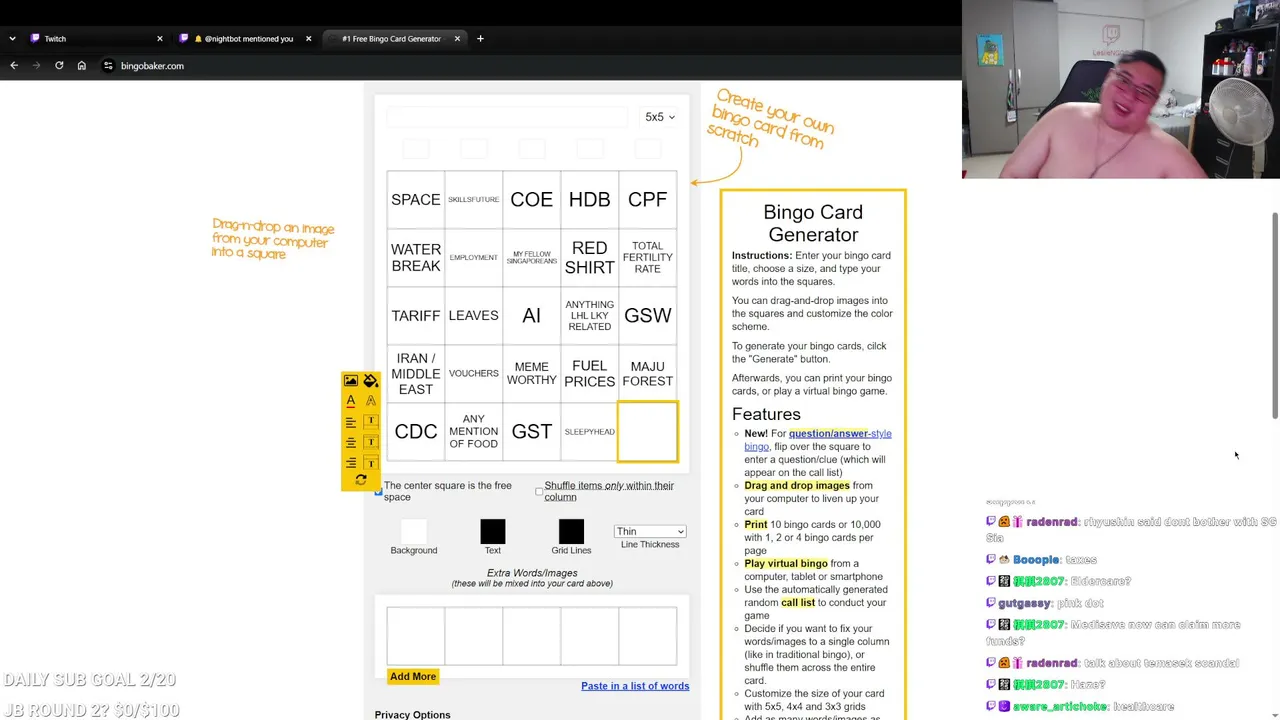Image resolution: width=1280 pixels, height=720 pixels.
Task: Select the SLEEPYHEAD bingo square
Action: tap(590, 432)
